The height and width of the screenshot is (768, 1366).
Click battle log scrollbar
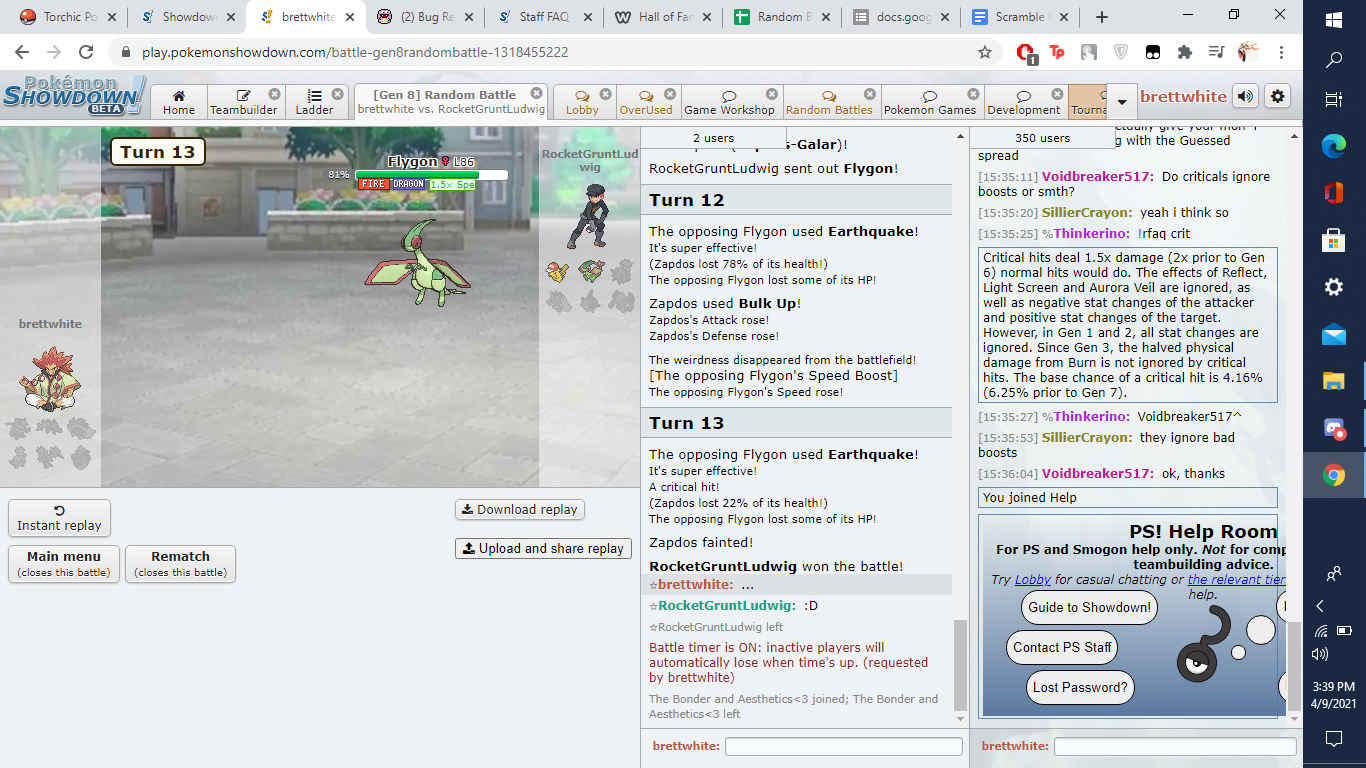pos(960,664)
